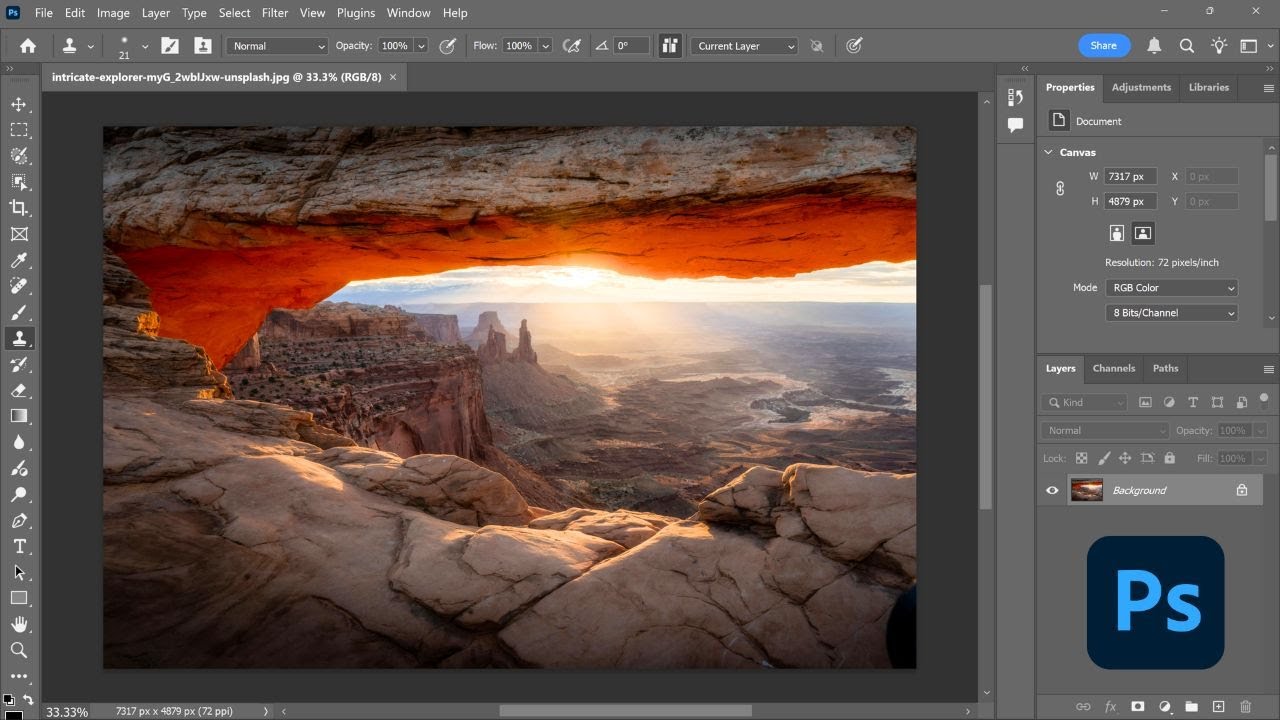Open Search with magnifier icon
This screenshot has width=1280, height=720.
[x=1187, y=46]
